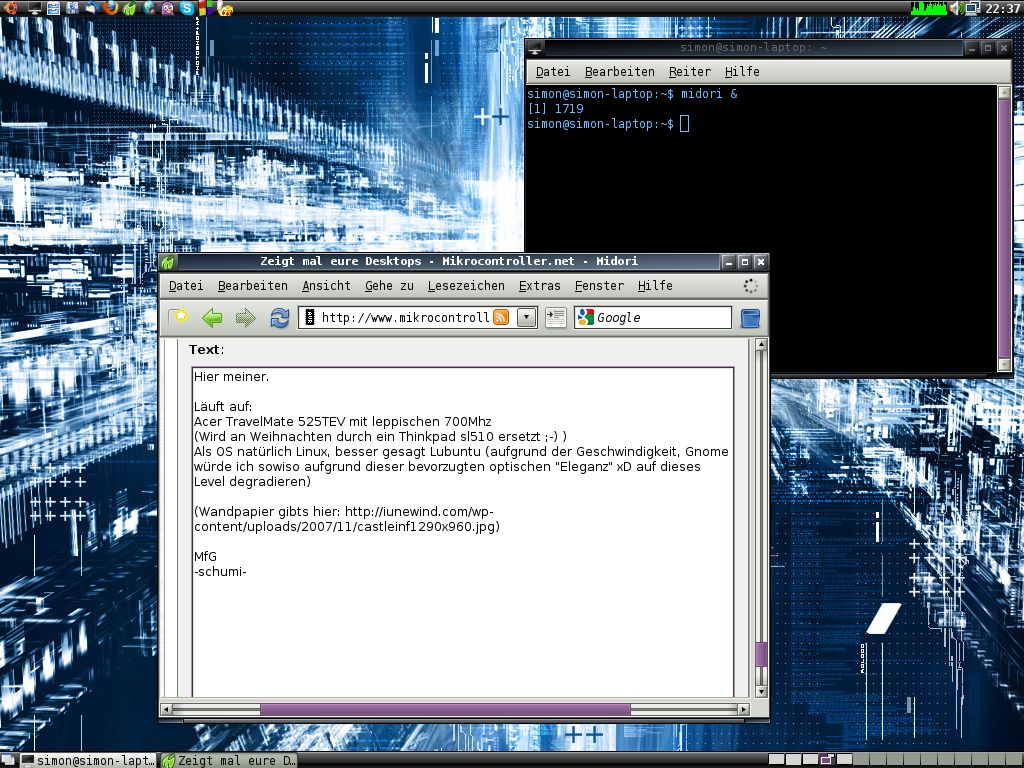Screen dimensions: 1024x768
Task: Open the Lesezeichen menu
Action: click(466, 286)
